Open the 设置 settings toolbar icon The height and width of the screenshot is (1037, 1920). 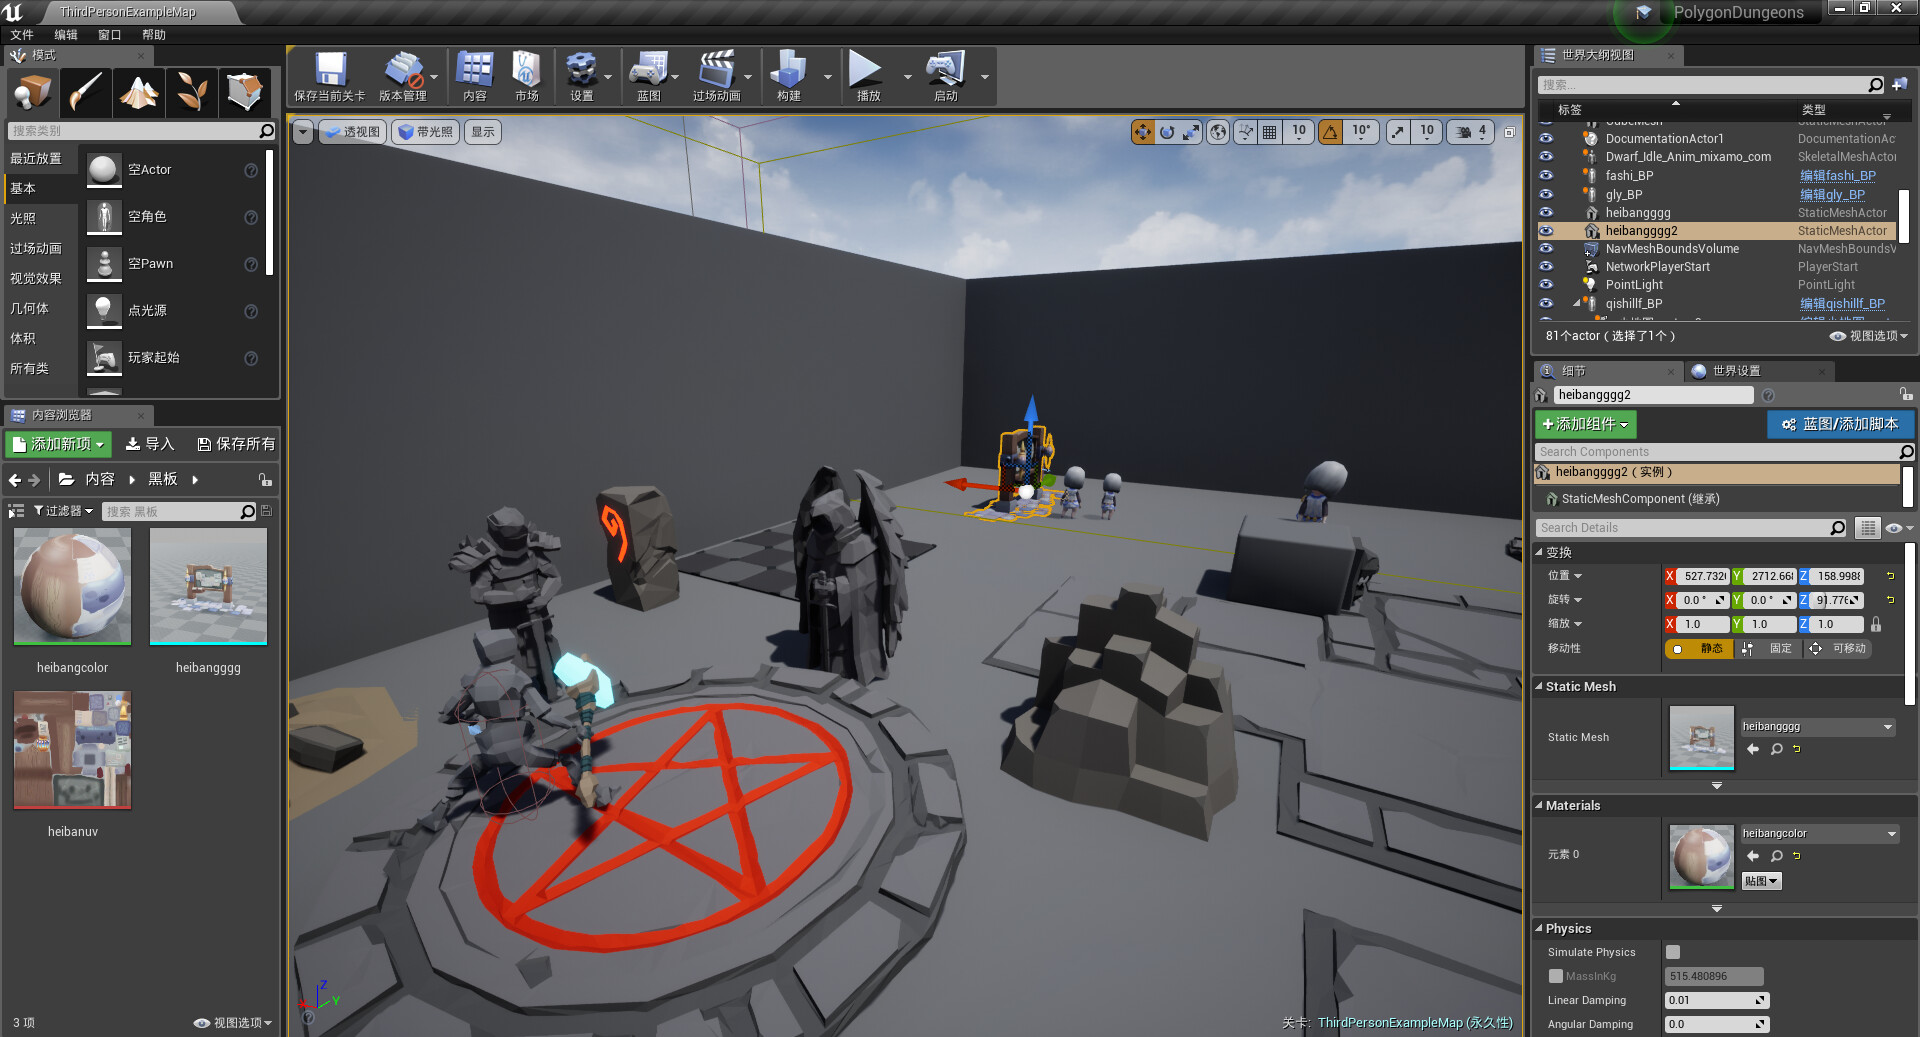[x=581, y=76]
